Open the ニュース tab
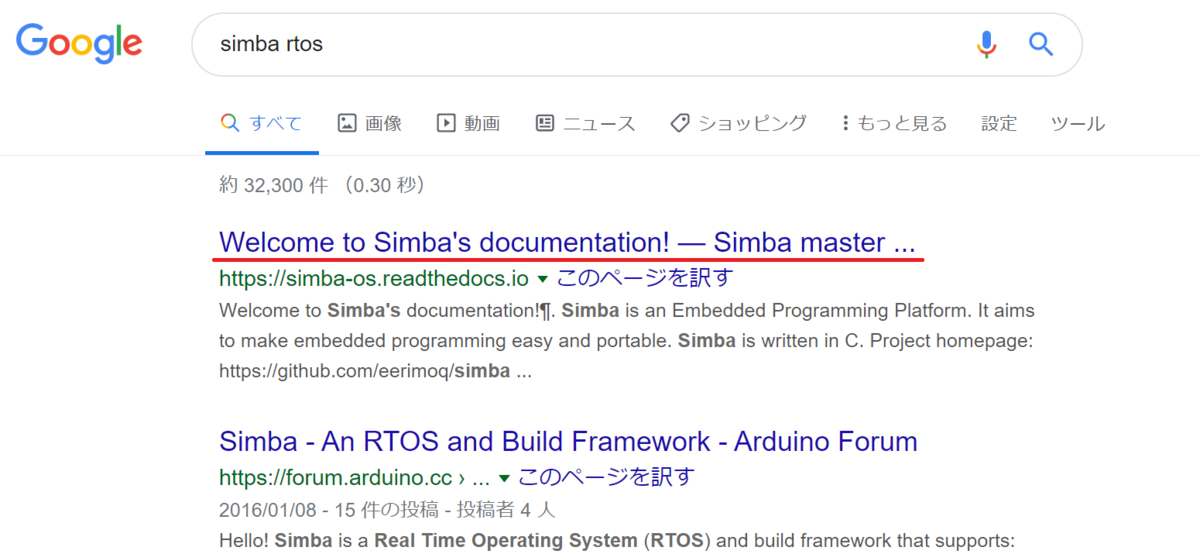The width and height of the screenshot is (1200, 554). pyautogui.click(x=585, y=124)
